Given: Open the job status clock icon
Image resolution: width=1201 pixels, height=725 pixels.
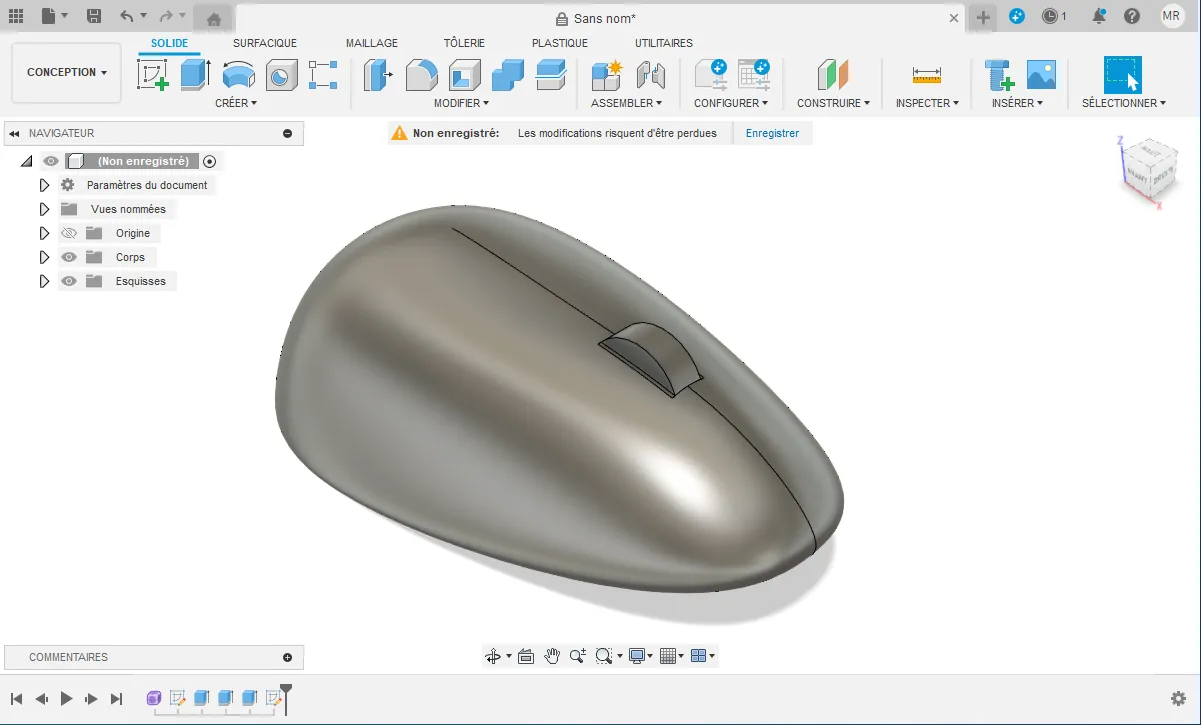Looking at the screenshot, I should click(1049, 16).
